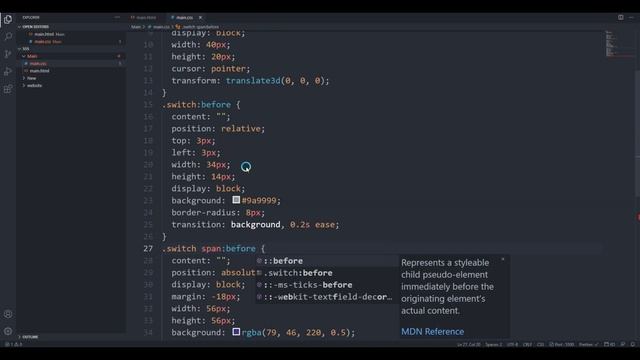The width and height of the screenshot is (640, 360).
Task: Click the Spaces indentation status item
Action: pyautogui.click(x=493, y=344)
